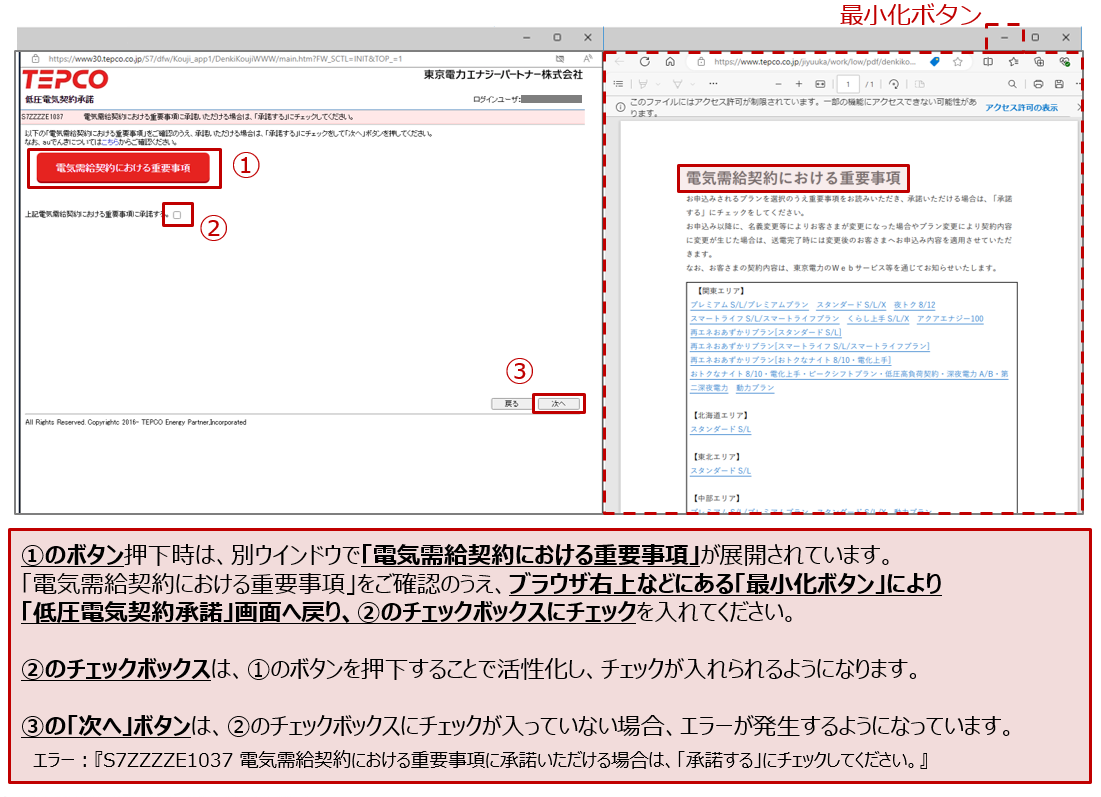This screenshot has width=1101, height=797.
Task: Click the read aloud icon in left window
Action: pos(587,59)
